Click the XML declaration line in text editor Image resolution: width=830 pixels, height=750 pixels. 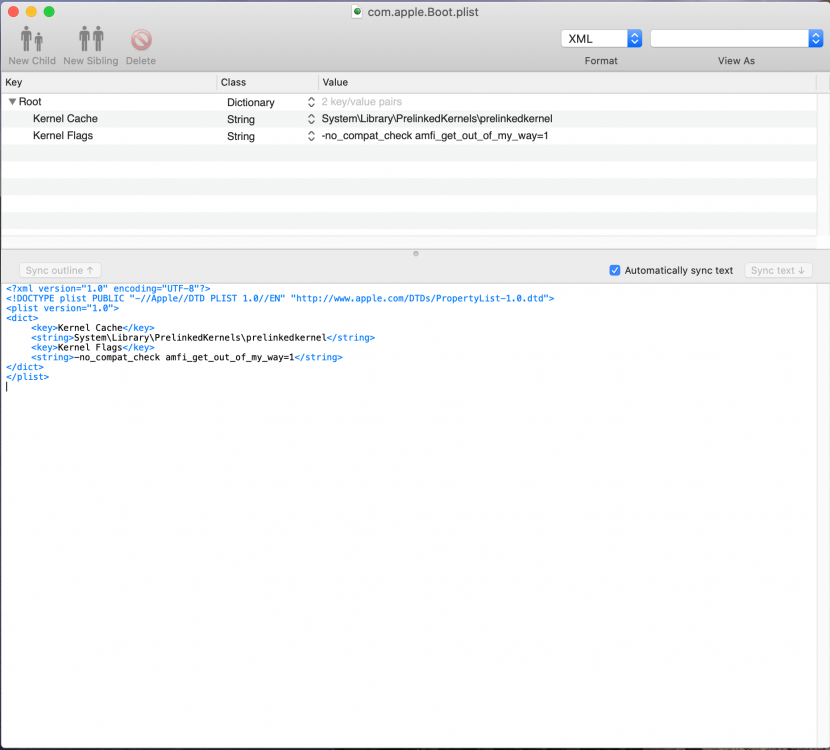(108, 288)
